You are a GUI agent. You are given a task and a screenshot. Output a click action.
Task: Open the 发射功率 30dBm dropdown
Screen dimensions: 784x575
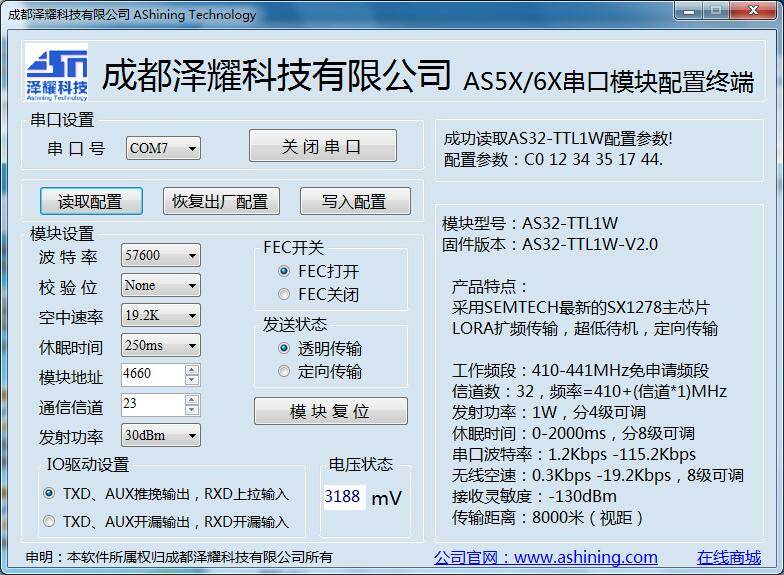tap(160, 436)
